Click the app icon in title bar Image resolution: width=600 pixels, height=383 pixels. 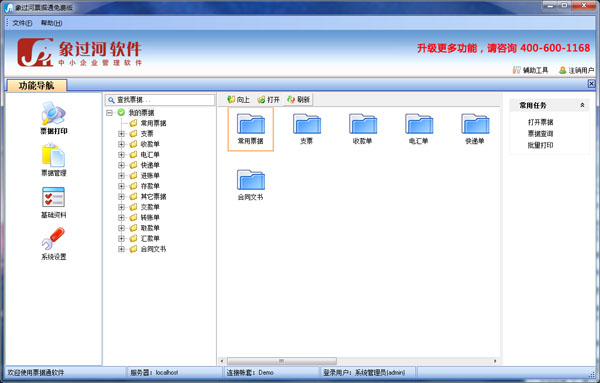point(8,7)
